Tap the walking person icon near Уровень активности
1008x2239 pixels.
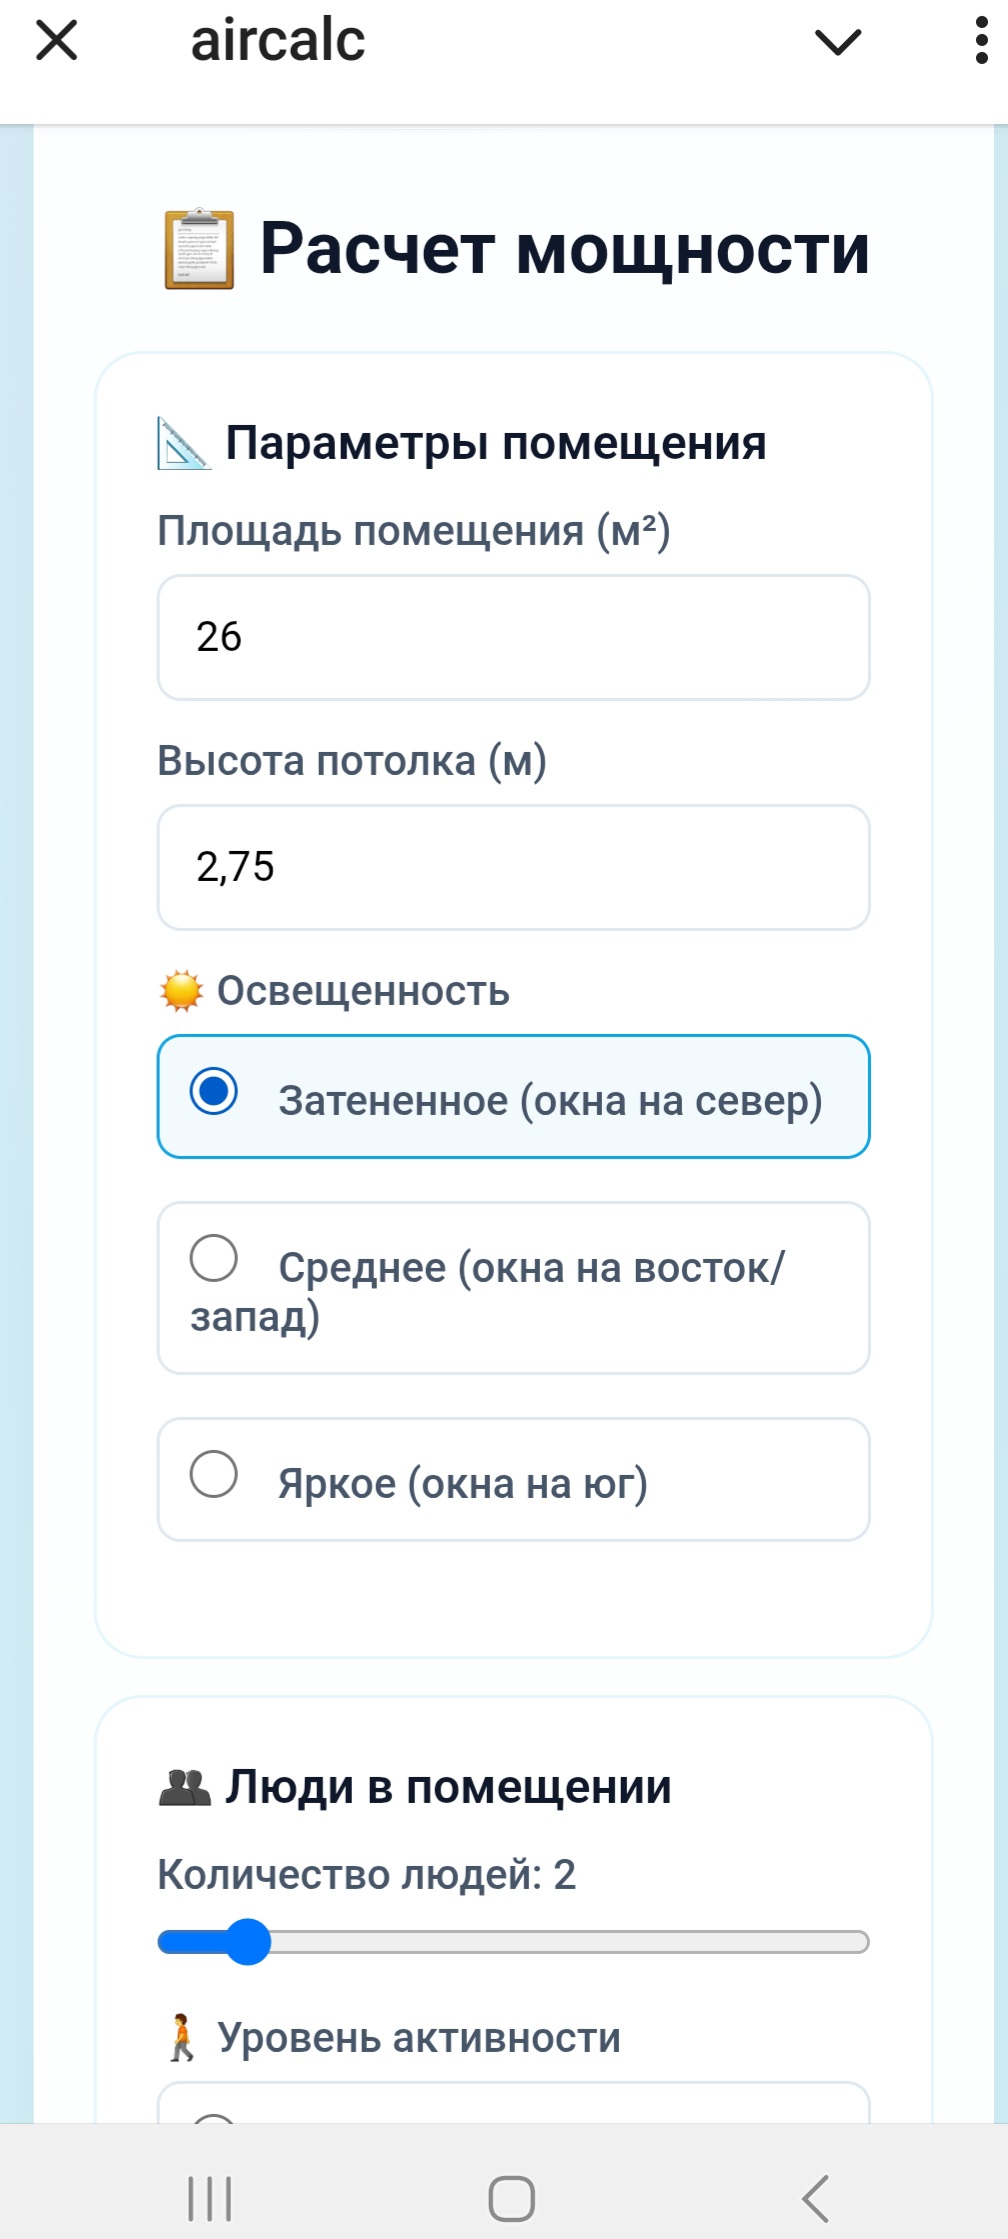click(183, 2036)
